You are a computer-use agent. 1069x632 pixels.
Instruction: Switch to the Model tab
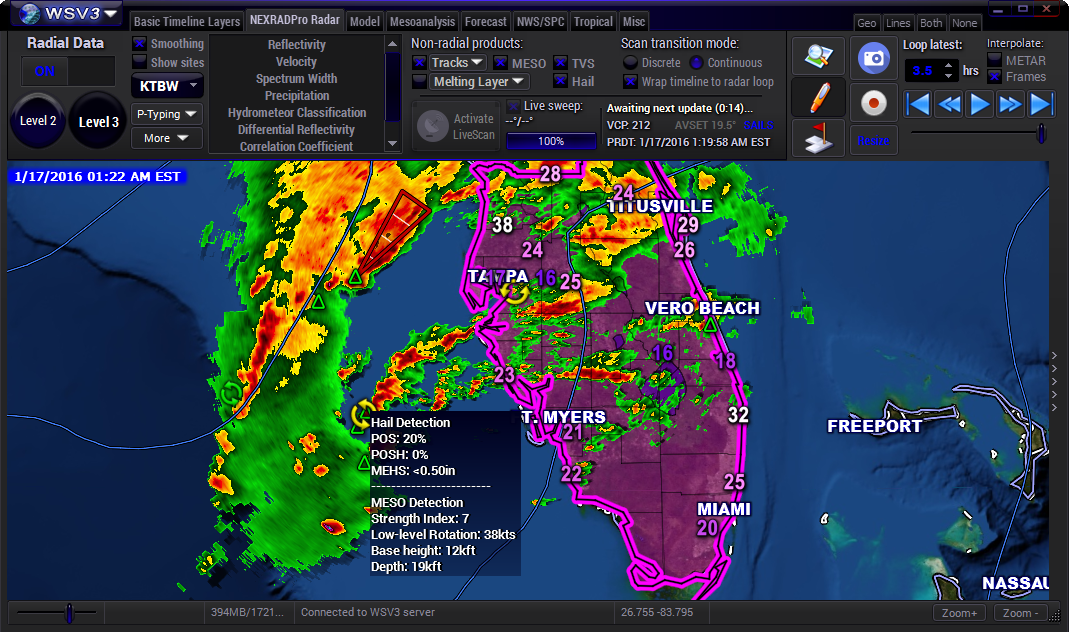(x=365, y=22)
